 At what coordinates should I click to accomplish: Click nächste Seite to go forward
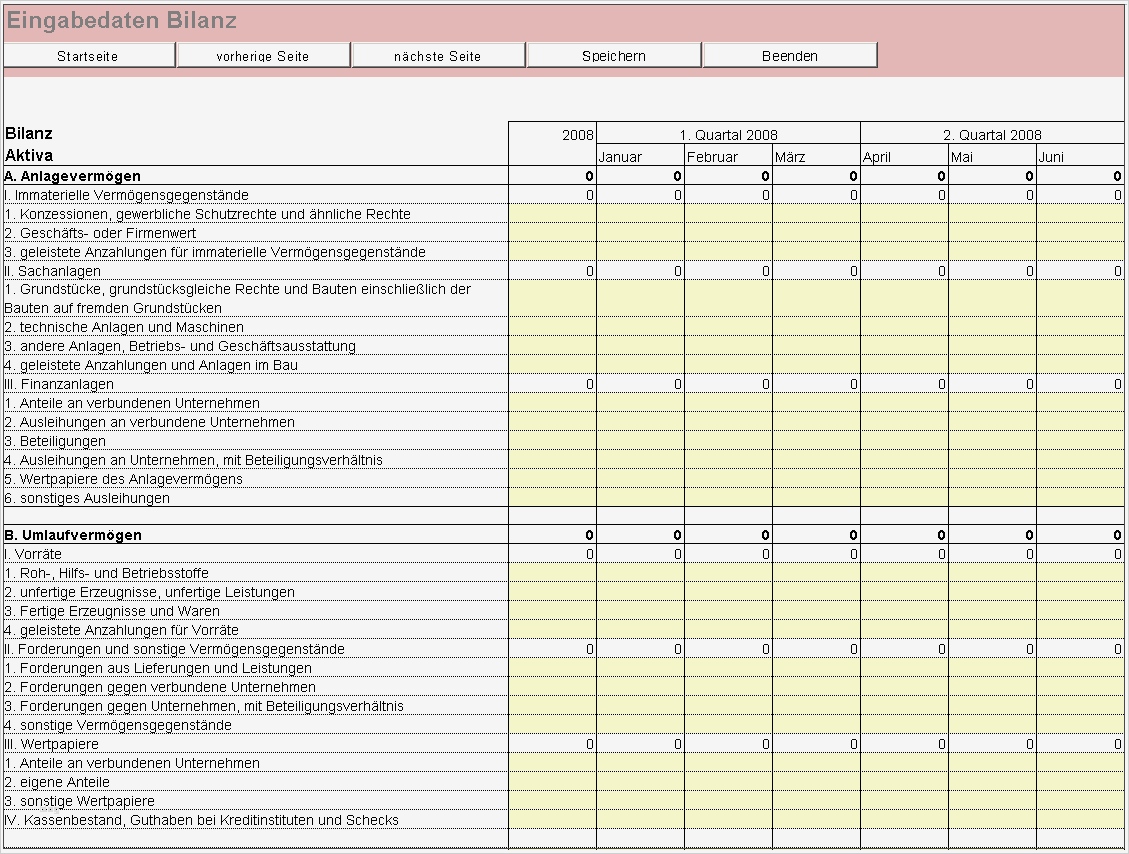pyautogui.click(x=438, y=55)
